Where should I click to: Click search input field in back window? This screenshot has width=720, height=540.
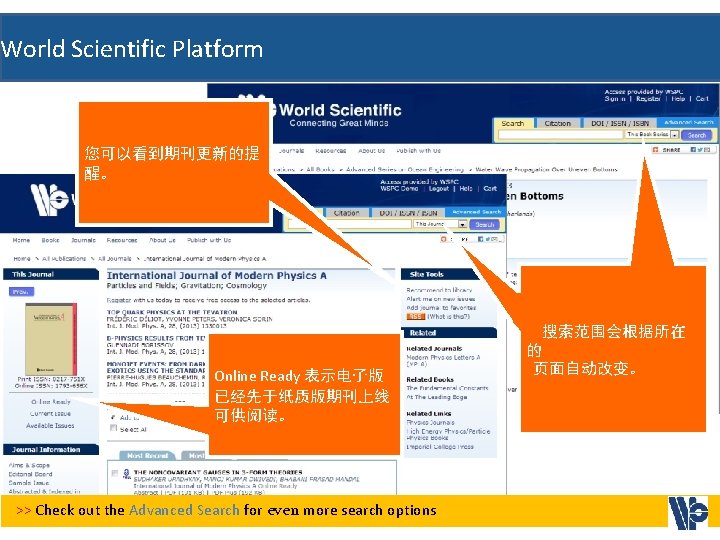560,135
